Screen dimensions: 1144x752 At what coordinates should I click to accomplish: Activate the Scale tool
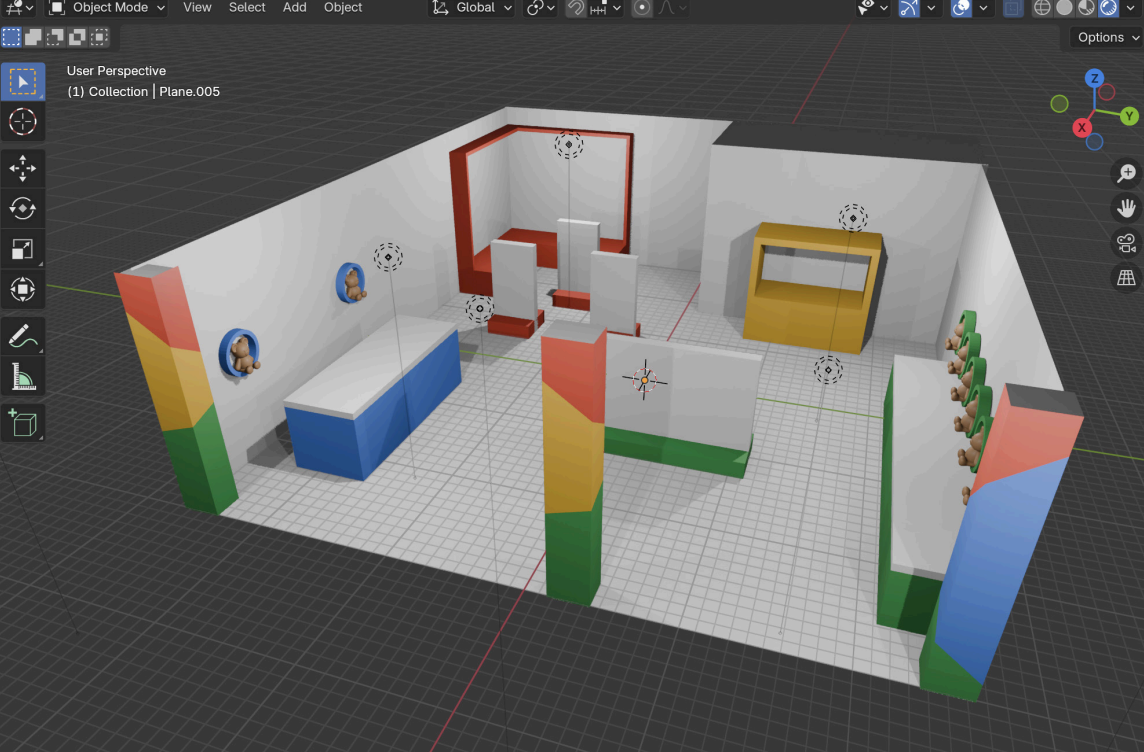click(23, 249)
